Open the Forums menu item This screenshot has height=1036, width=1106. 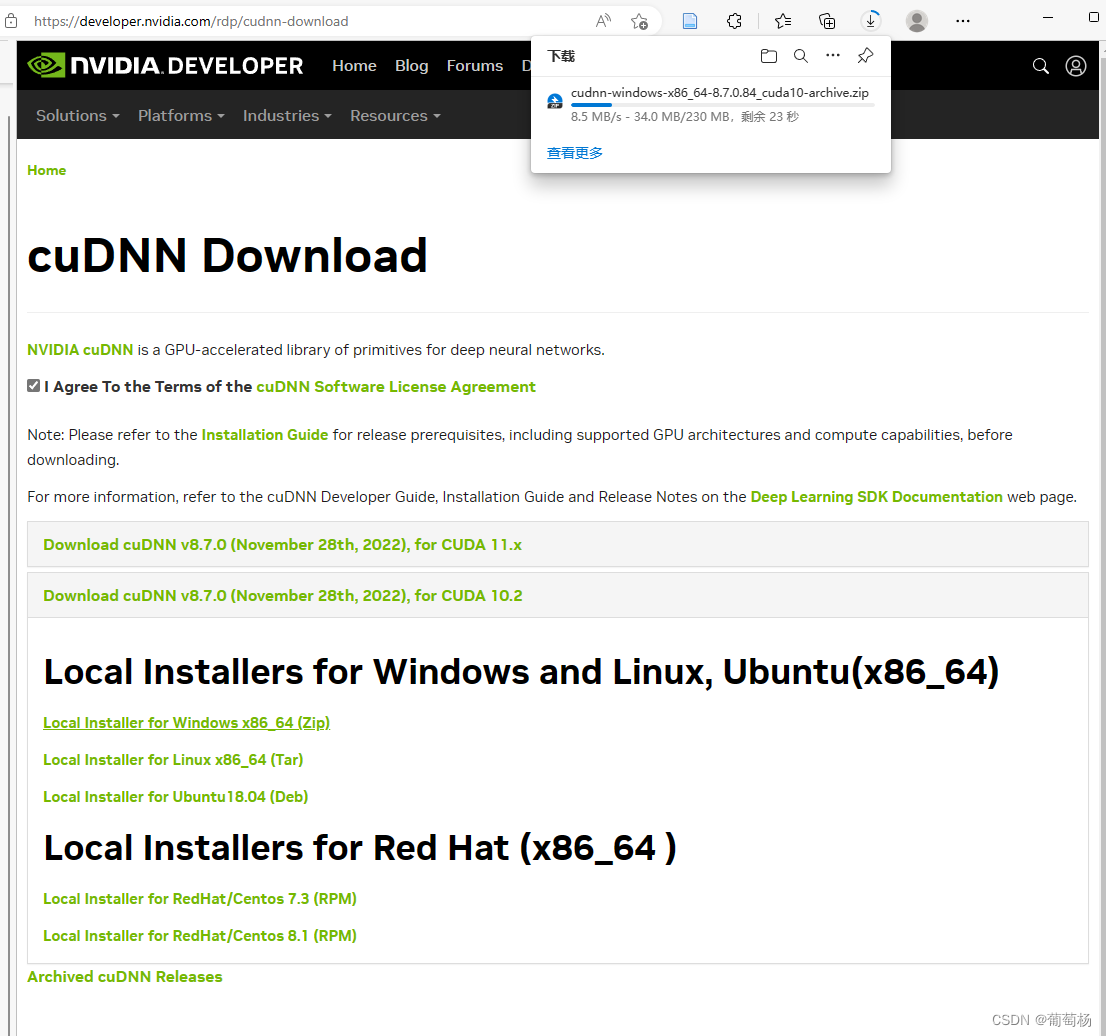(474, 65)
